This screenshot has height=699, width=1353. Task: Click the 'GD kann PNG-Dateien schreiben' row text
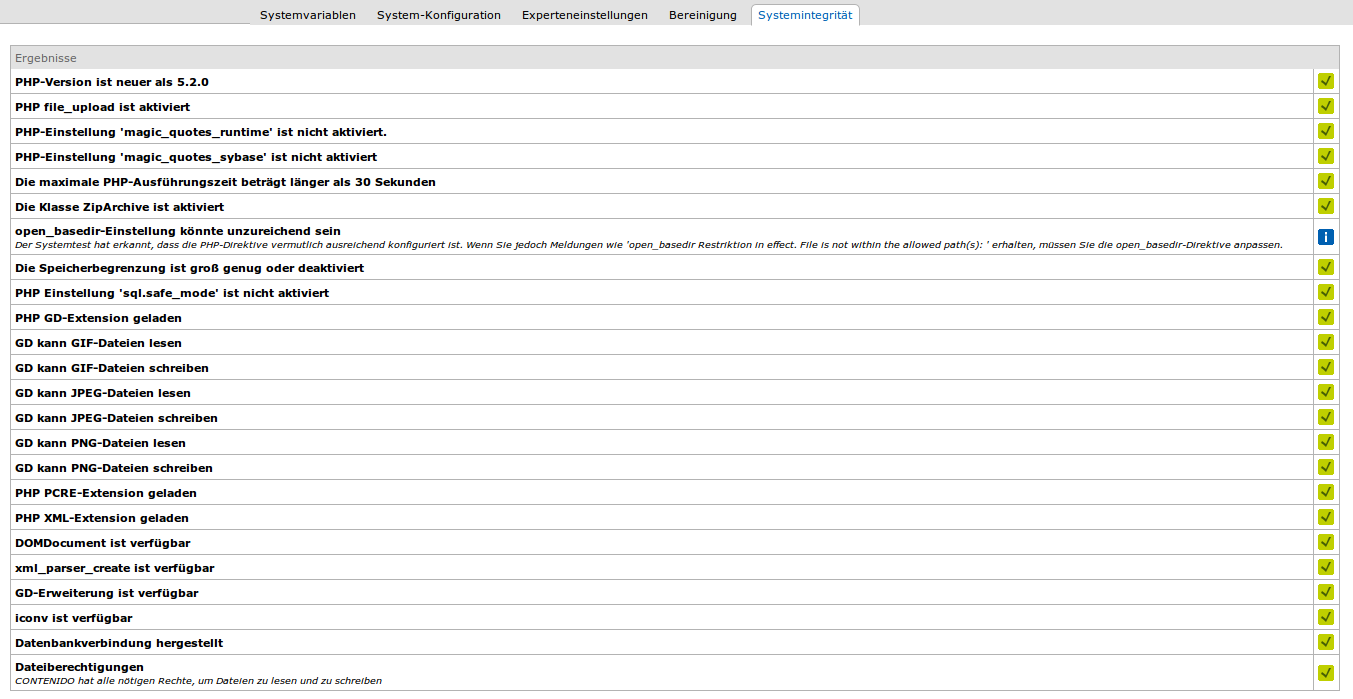click(114, 468)
